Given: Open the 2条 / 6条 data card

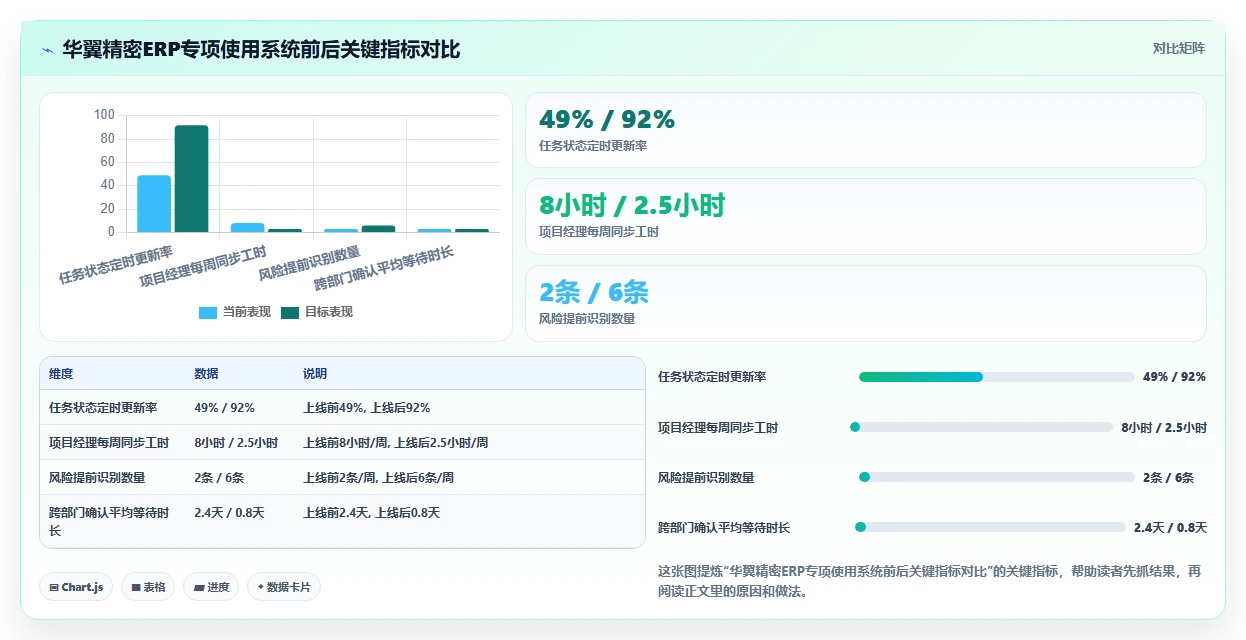Looking at the screenshot, I should (866, 303).
